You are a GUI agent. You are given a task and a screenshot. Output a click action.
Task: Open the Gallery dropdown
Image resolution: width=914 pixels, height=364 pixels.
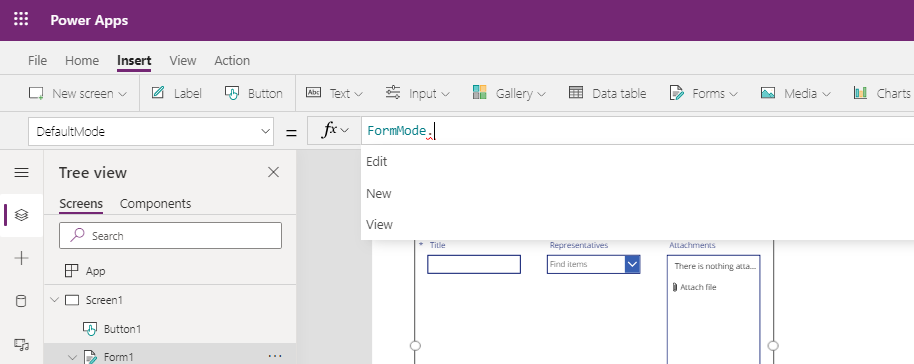(x=509, y=93)
